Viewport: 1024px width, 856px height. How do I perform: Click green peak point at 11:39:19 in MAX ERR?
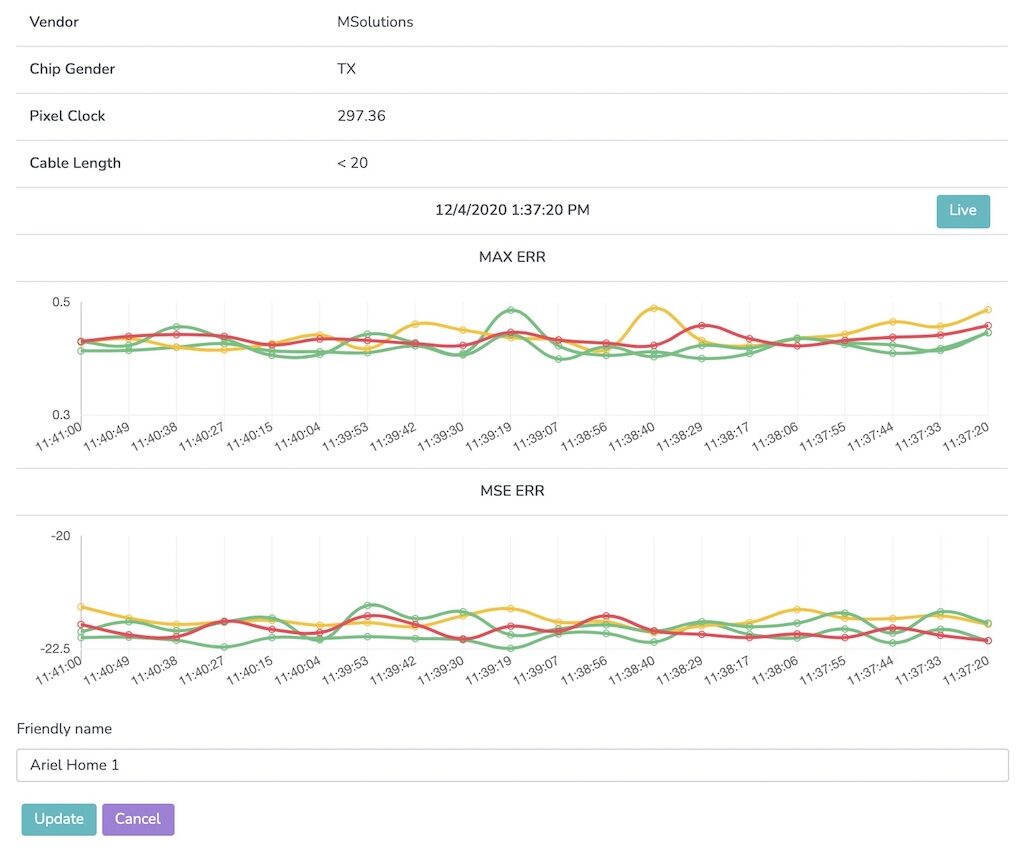(510, 310)
